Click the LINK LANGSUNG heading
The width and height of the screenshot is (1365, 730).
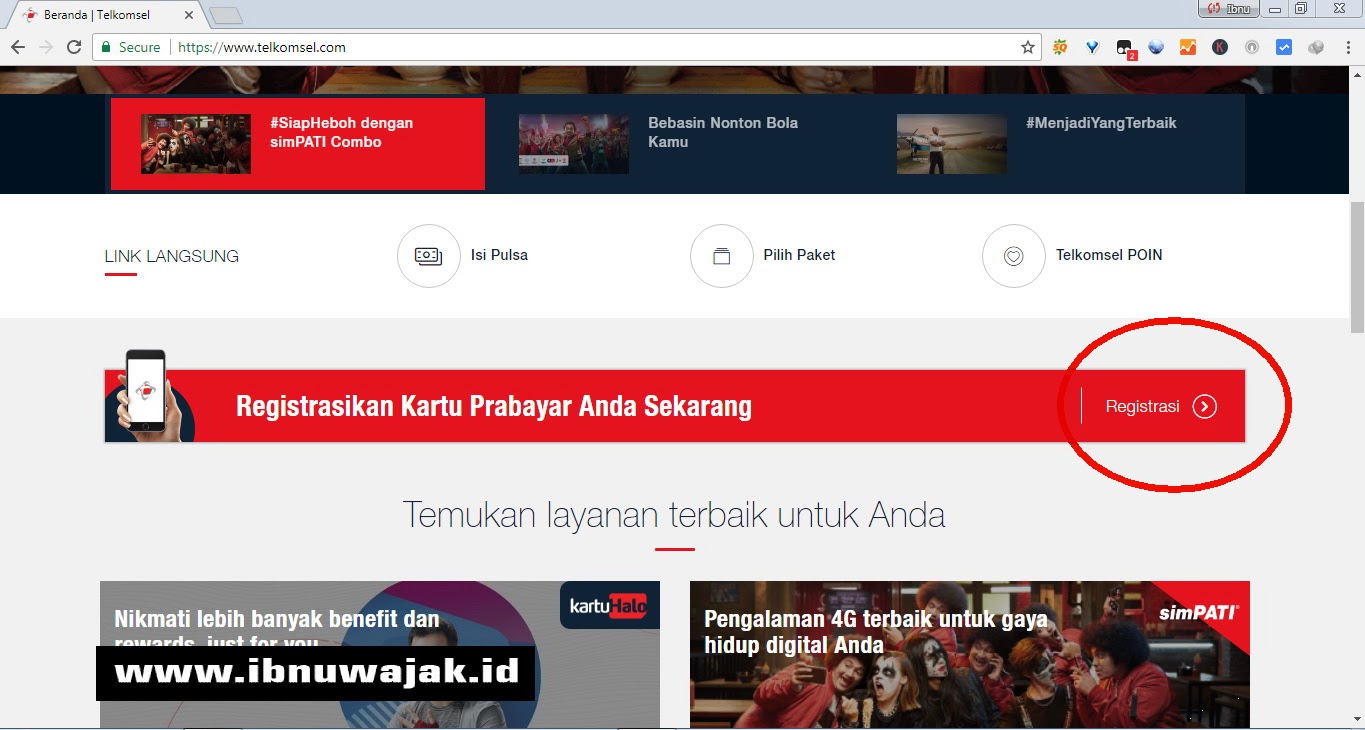coord(172,256)
